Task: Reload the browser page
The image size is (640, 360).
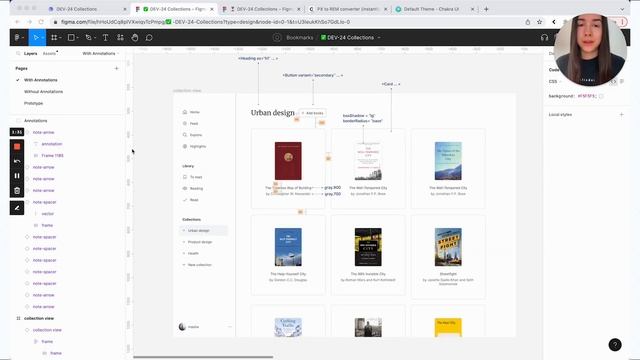Action: (x=41, y=22)
